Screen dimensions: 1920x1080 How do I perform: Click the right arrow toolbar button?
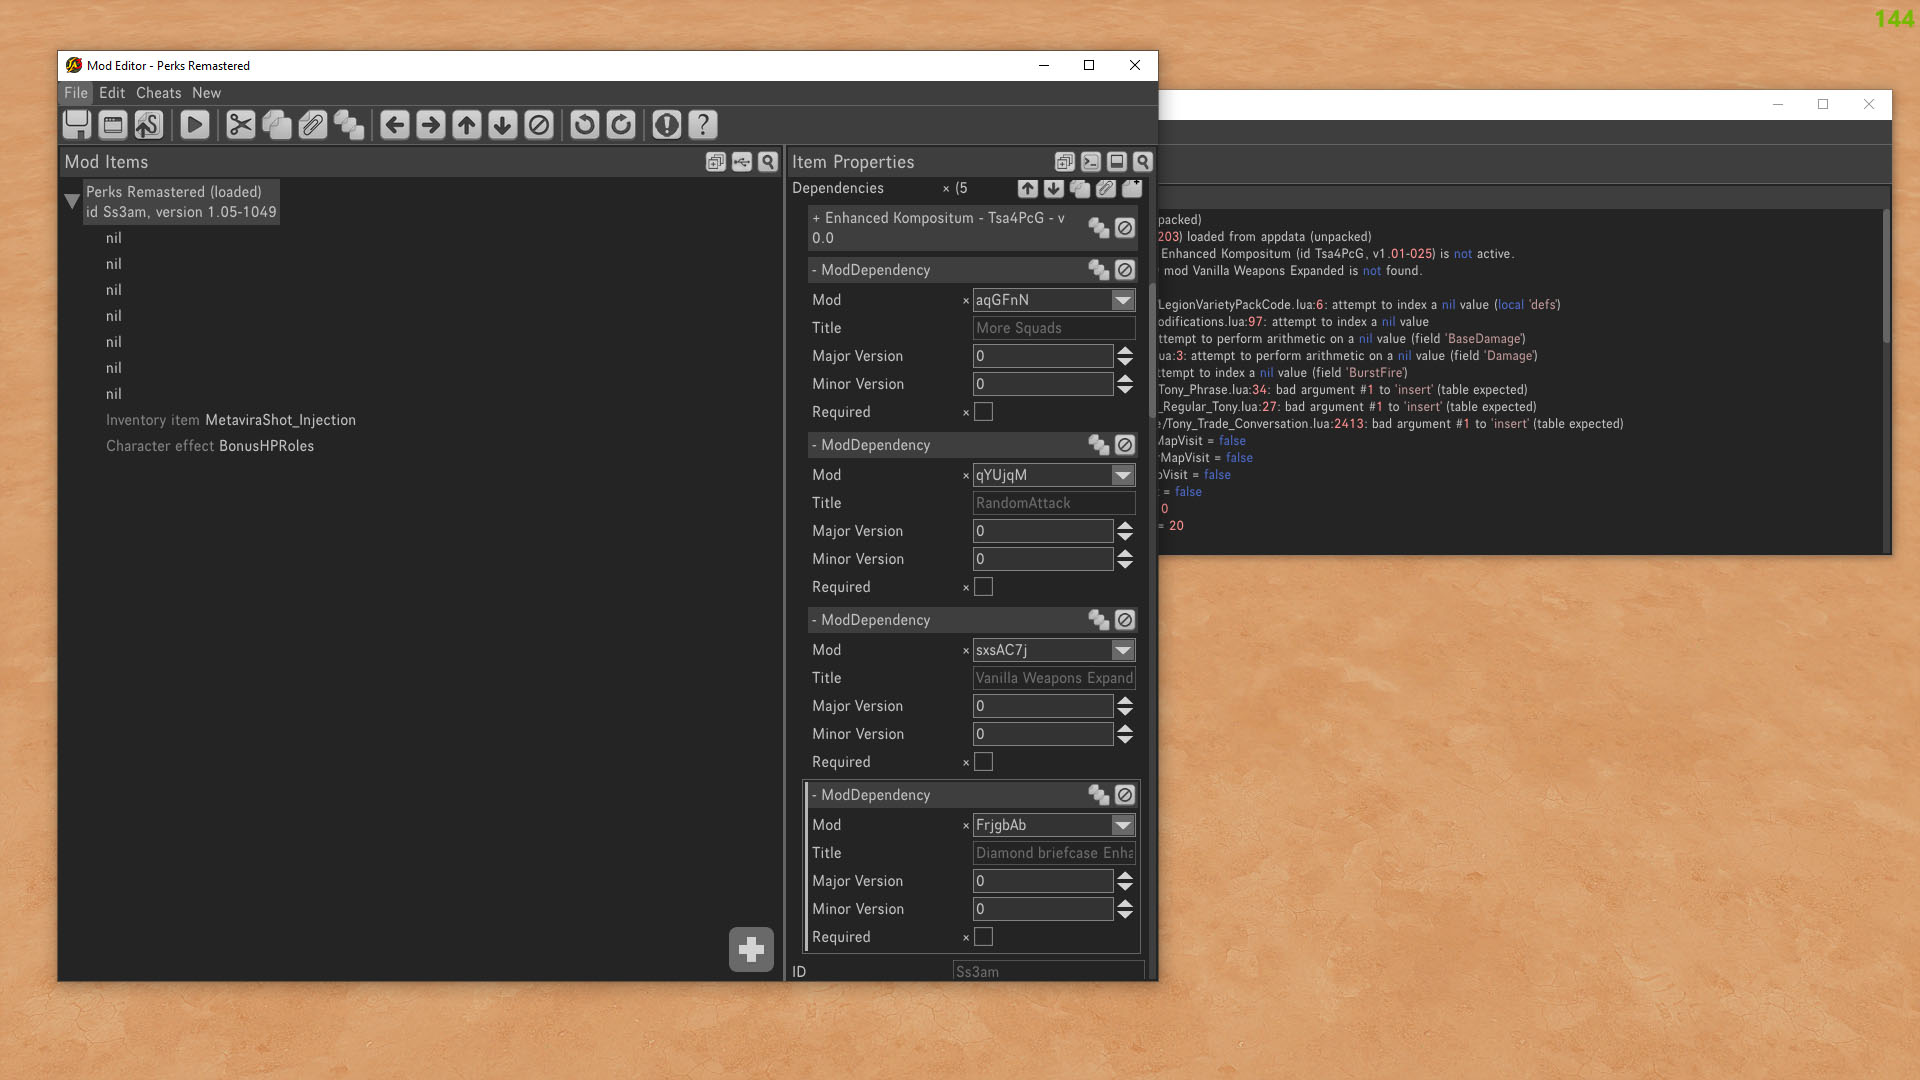click(431, 125)
